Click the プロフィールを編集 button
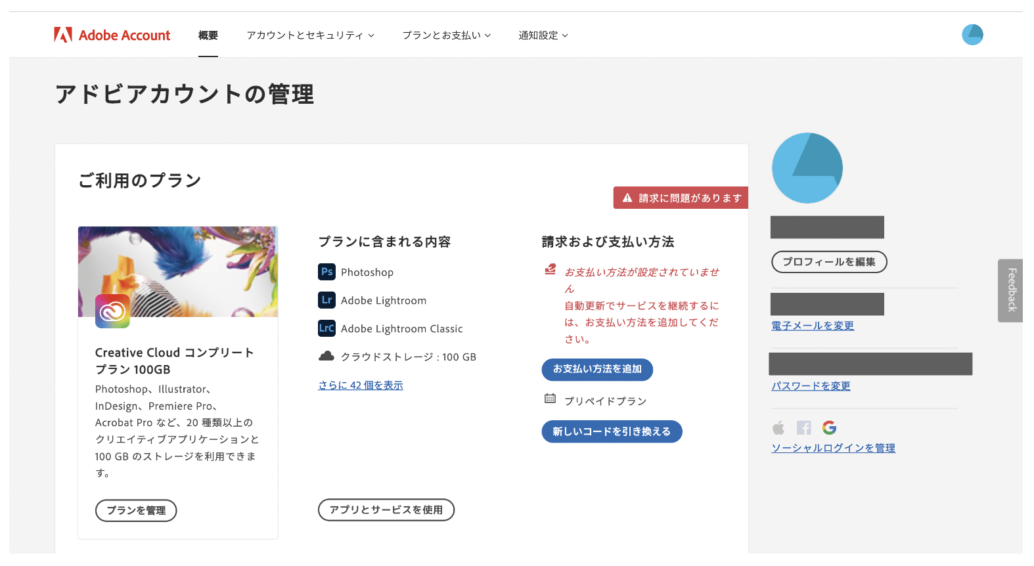The width and height of the screenshot is (1034, 566). pos(829,262)
